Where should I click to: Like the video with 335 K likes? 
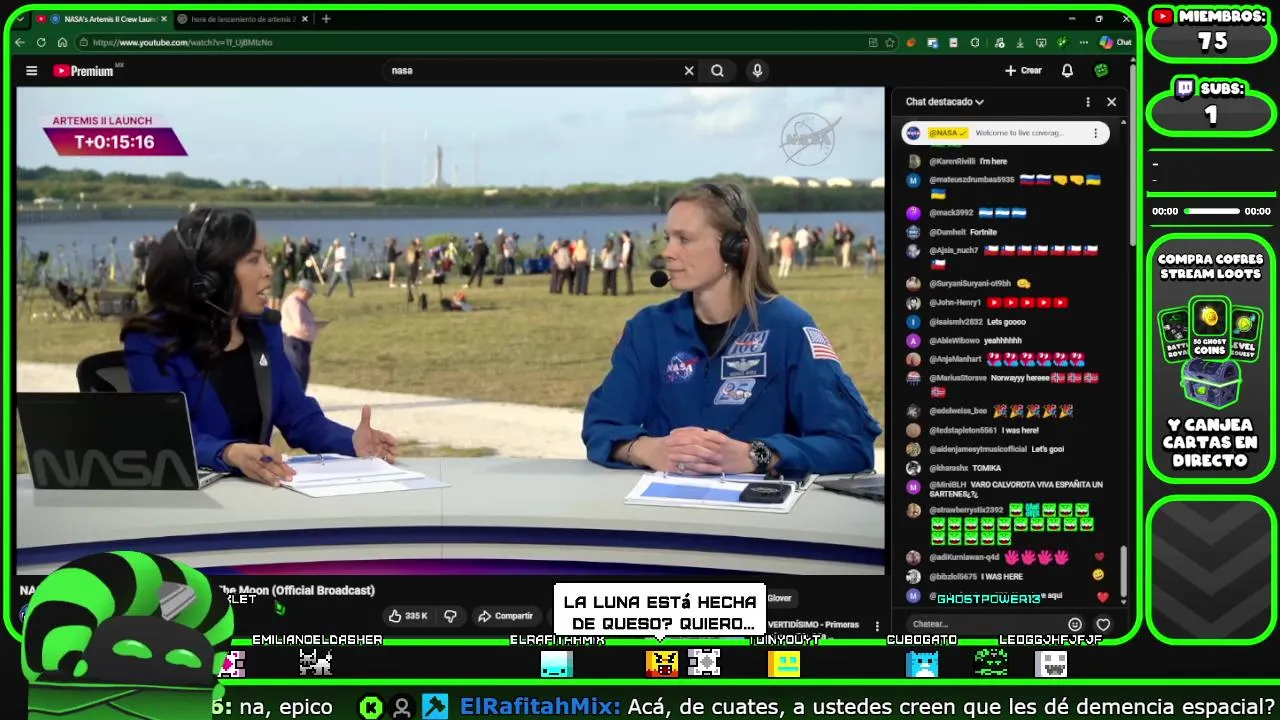click(409, 616)
